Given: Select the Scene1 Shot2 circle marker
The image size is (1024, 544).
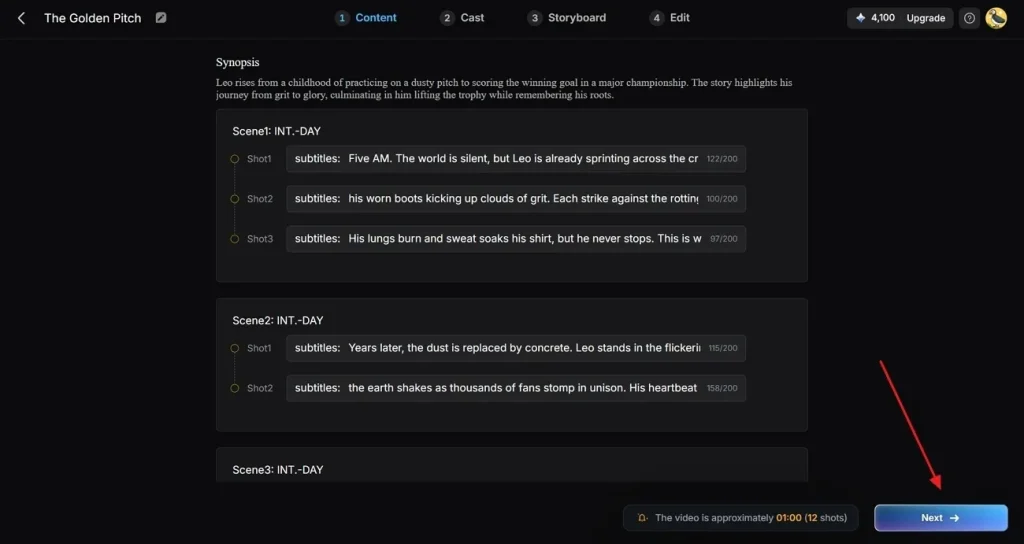Looking at the screenshot, I should point(234,199).
